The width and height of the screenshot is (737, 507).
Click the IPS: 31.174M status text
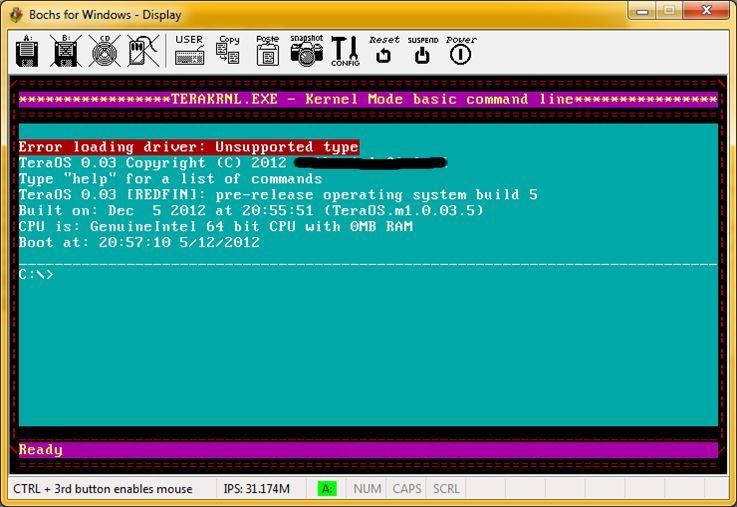(x=257, y=489)
